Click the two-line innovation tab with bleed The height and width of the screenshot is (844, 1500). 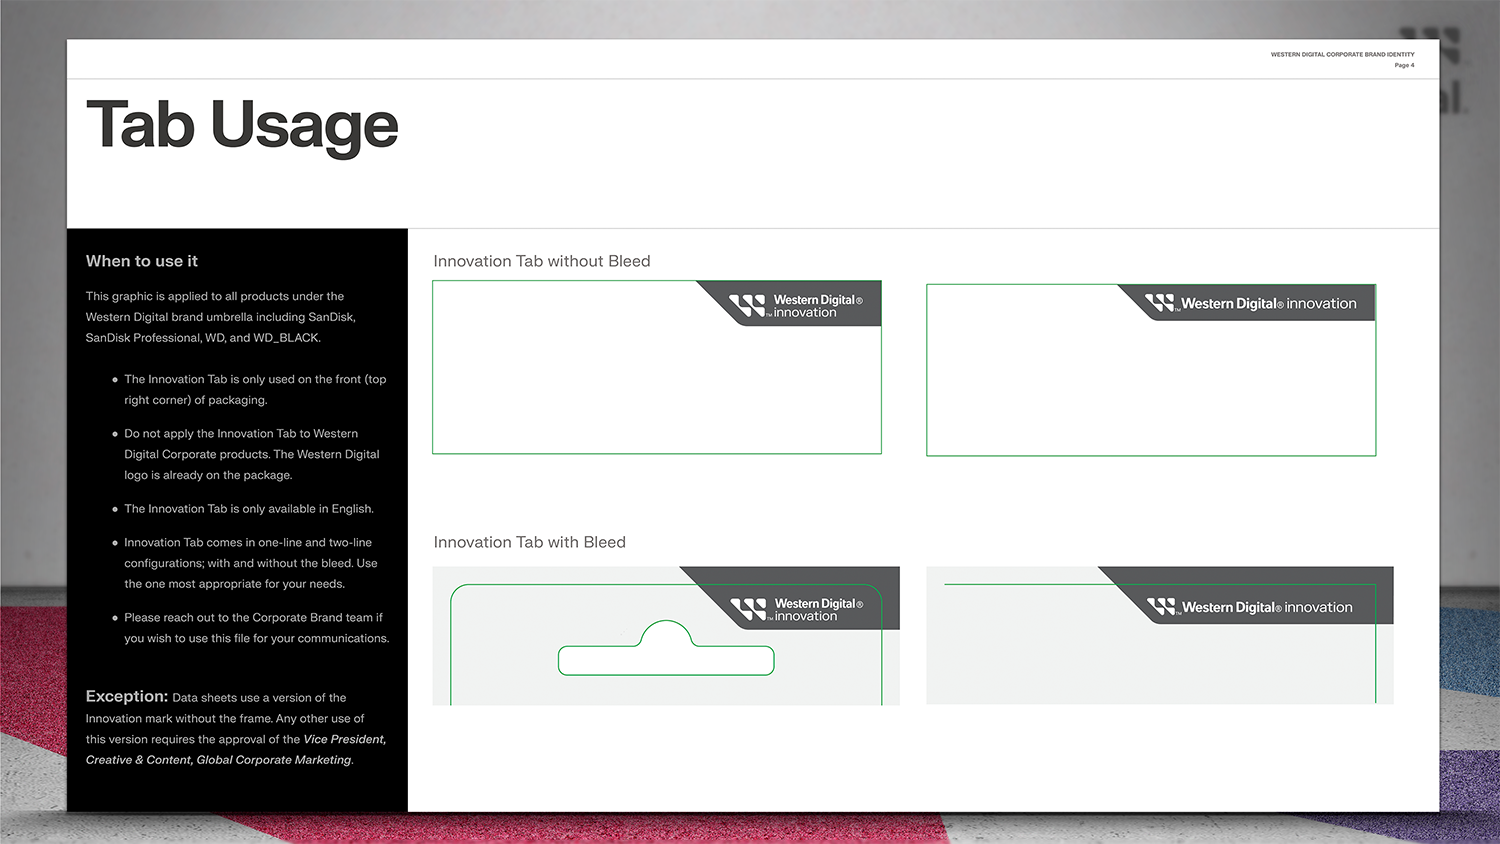tap(791, 598)
